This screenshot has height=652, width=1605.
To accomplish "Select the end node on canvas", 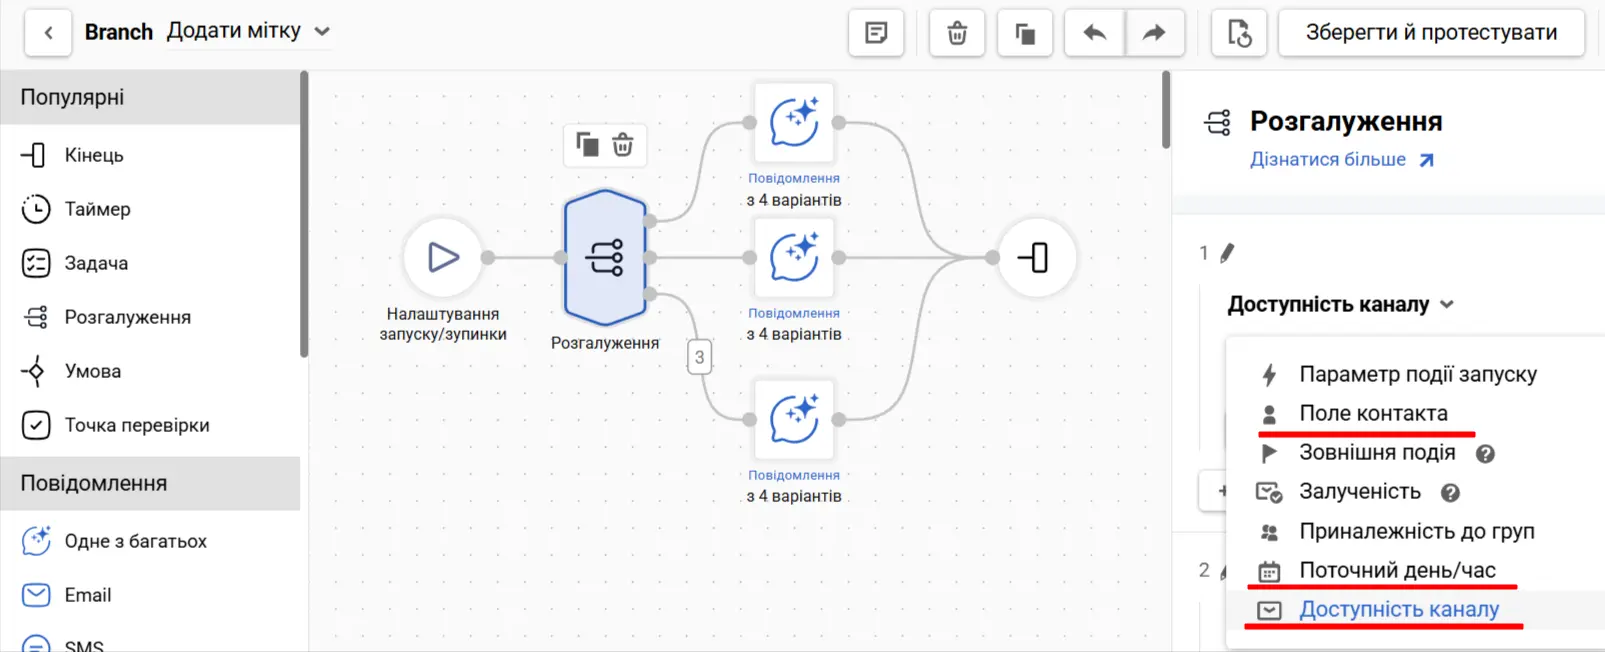I will (1036, 258).
